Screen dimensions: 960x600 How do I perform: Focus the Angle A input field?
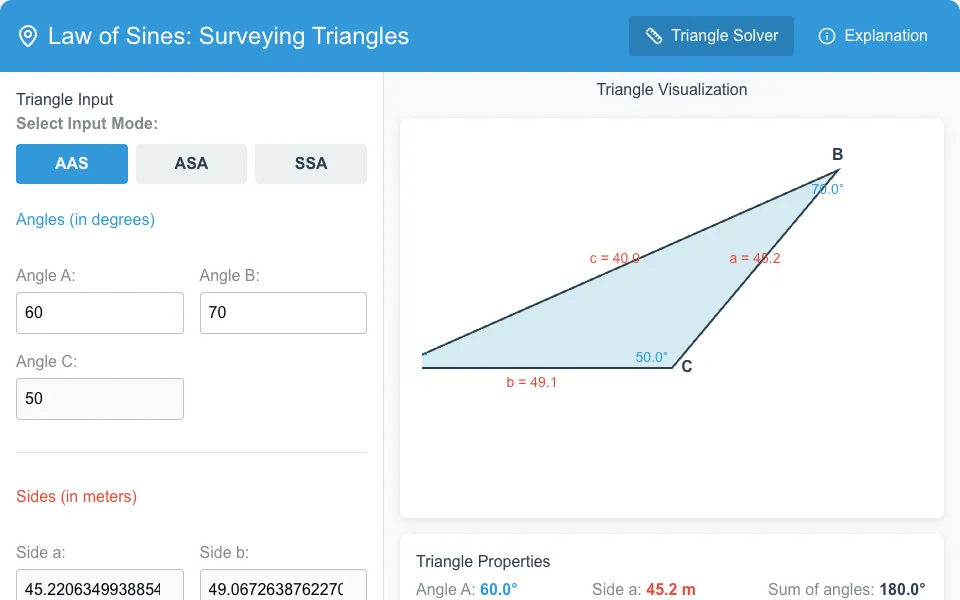[x=100, y=313]
